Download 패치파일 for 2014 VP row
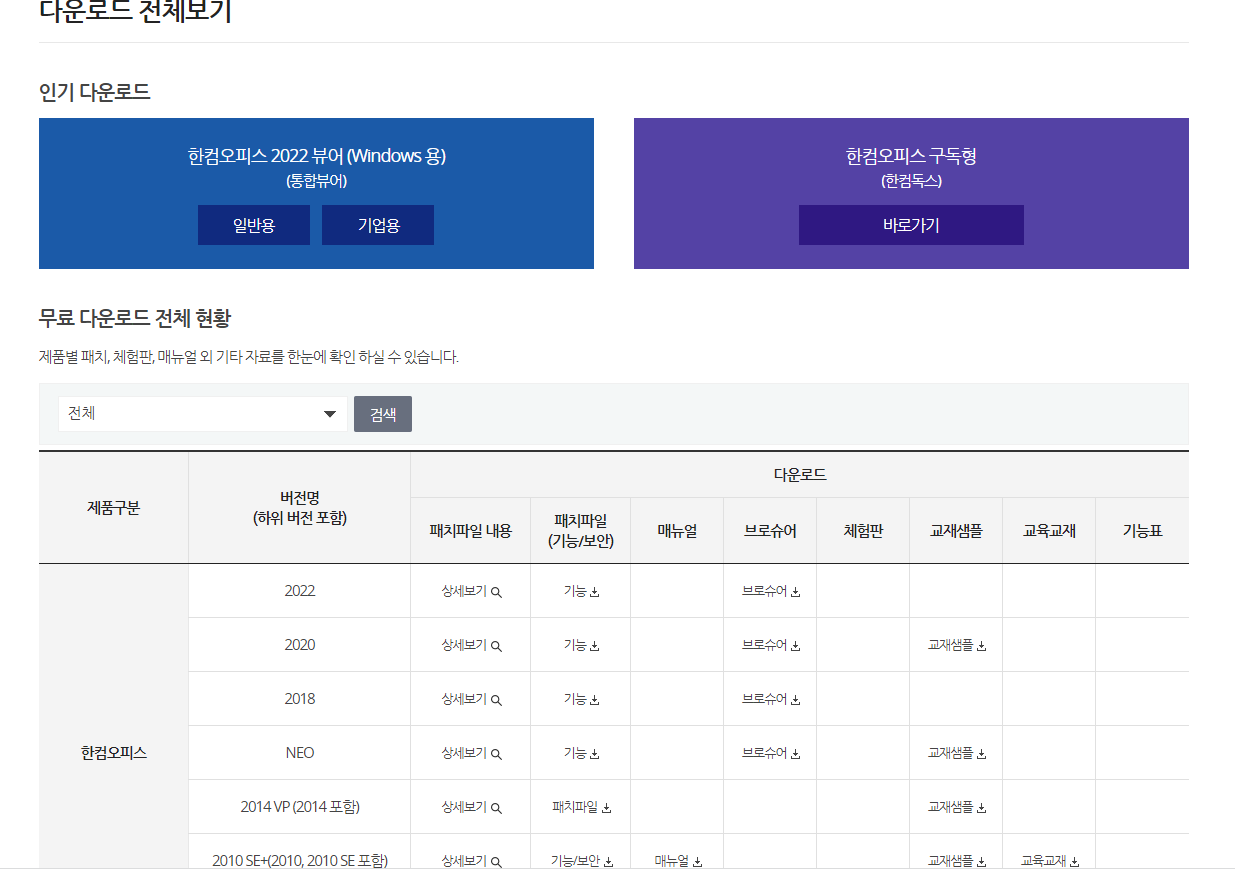The height and width of the screenshot is (872, 1235). point(581,807)
